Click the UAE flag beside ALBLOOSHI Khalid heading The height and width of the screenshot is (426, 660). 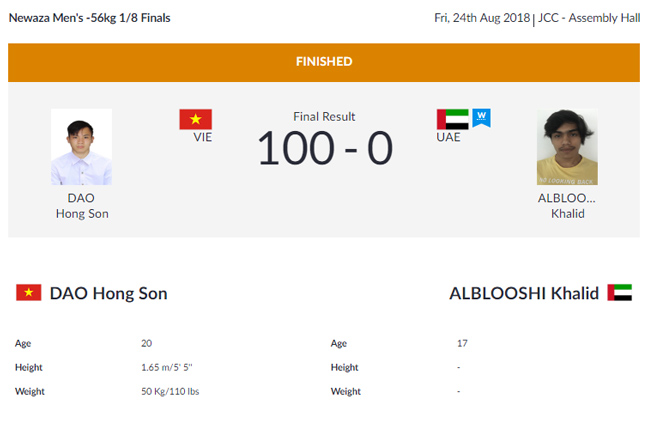point(620,293)
